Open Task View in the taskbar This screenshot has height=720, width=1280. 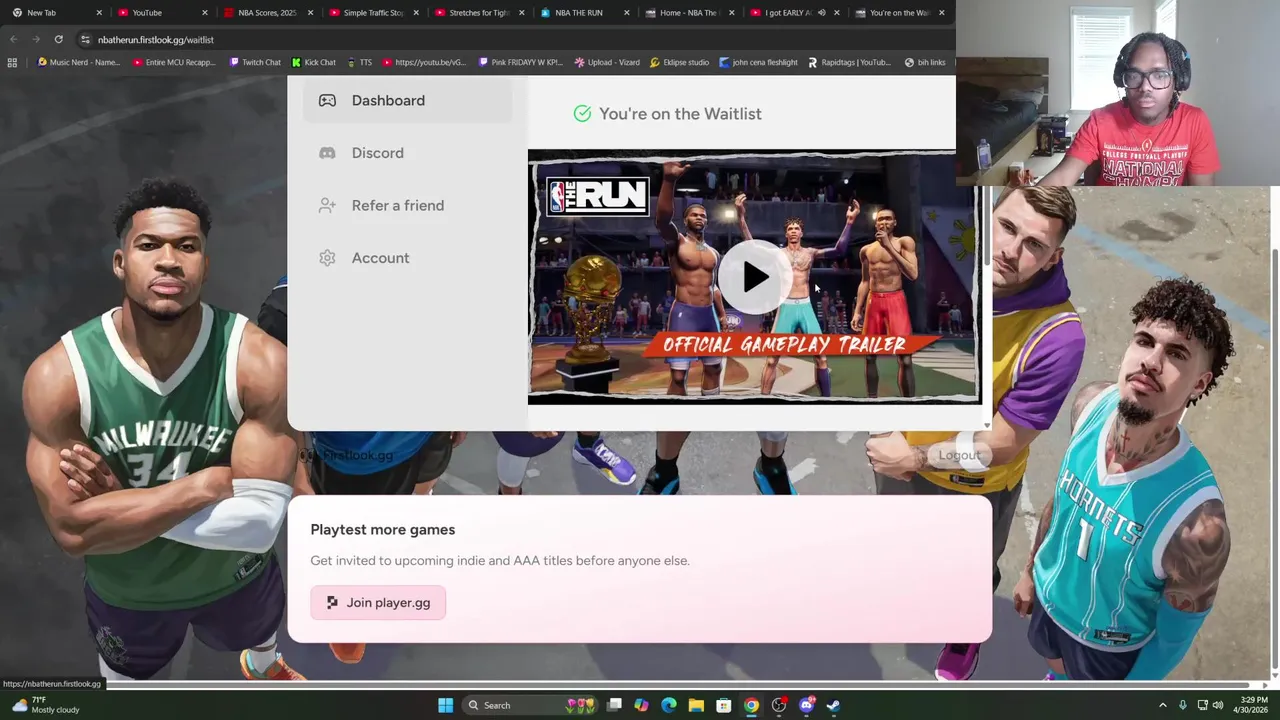(614, 705)
